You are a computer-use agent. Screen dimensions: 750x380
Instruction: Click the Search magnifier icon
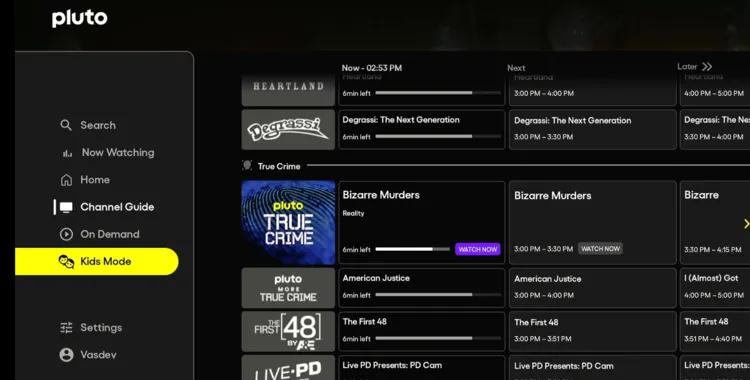[x=66, y=125]
